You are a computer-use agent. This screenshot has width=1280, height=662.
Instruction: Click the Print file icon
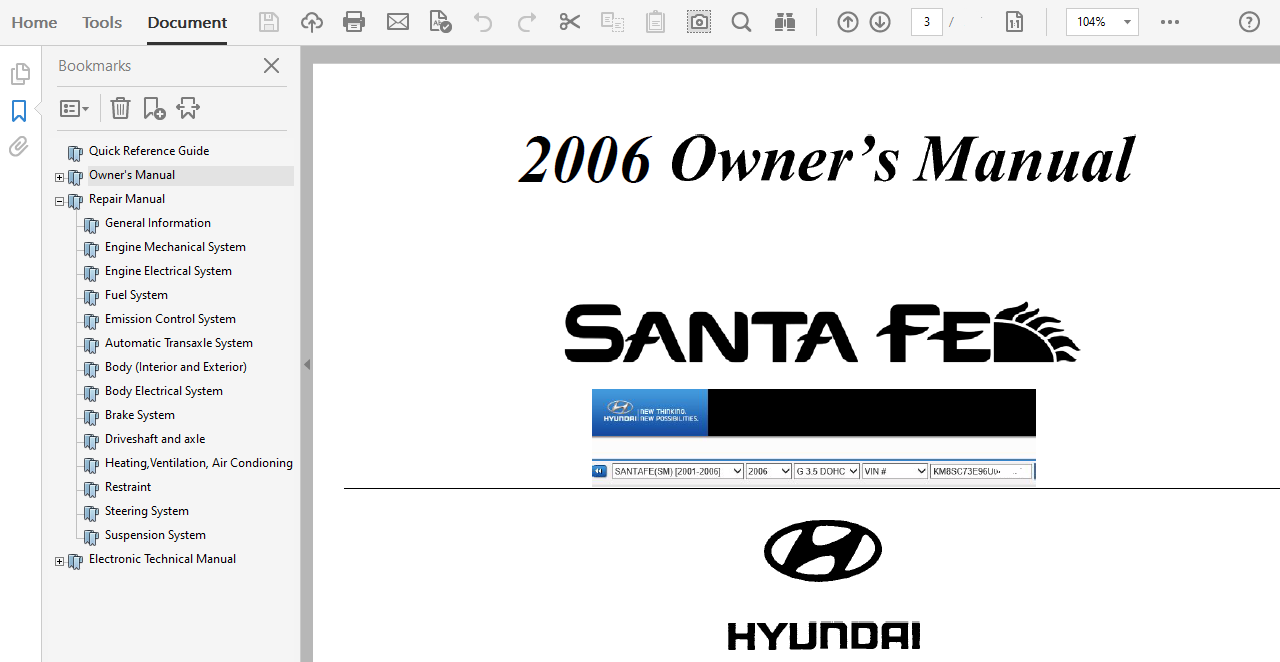point(354,22)
